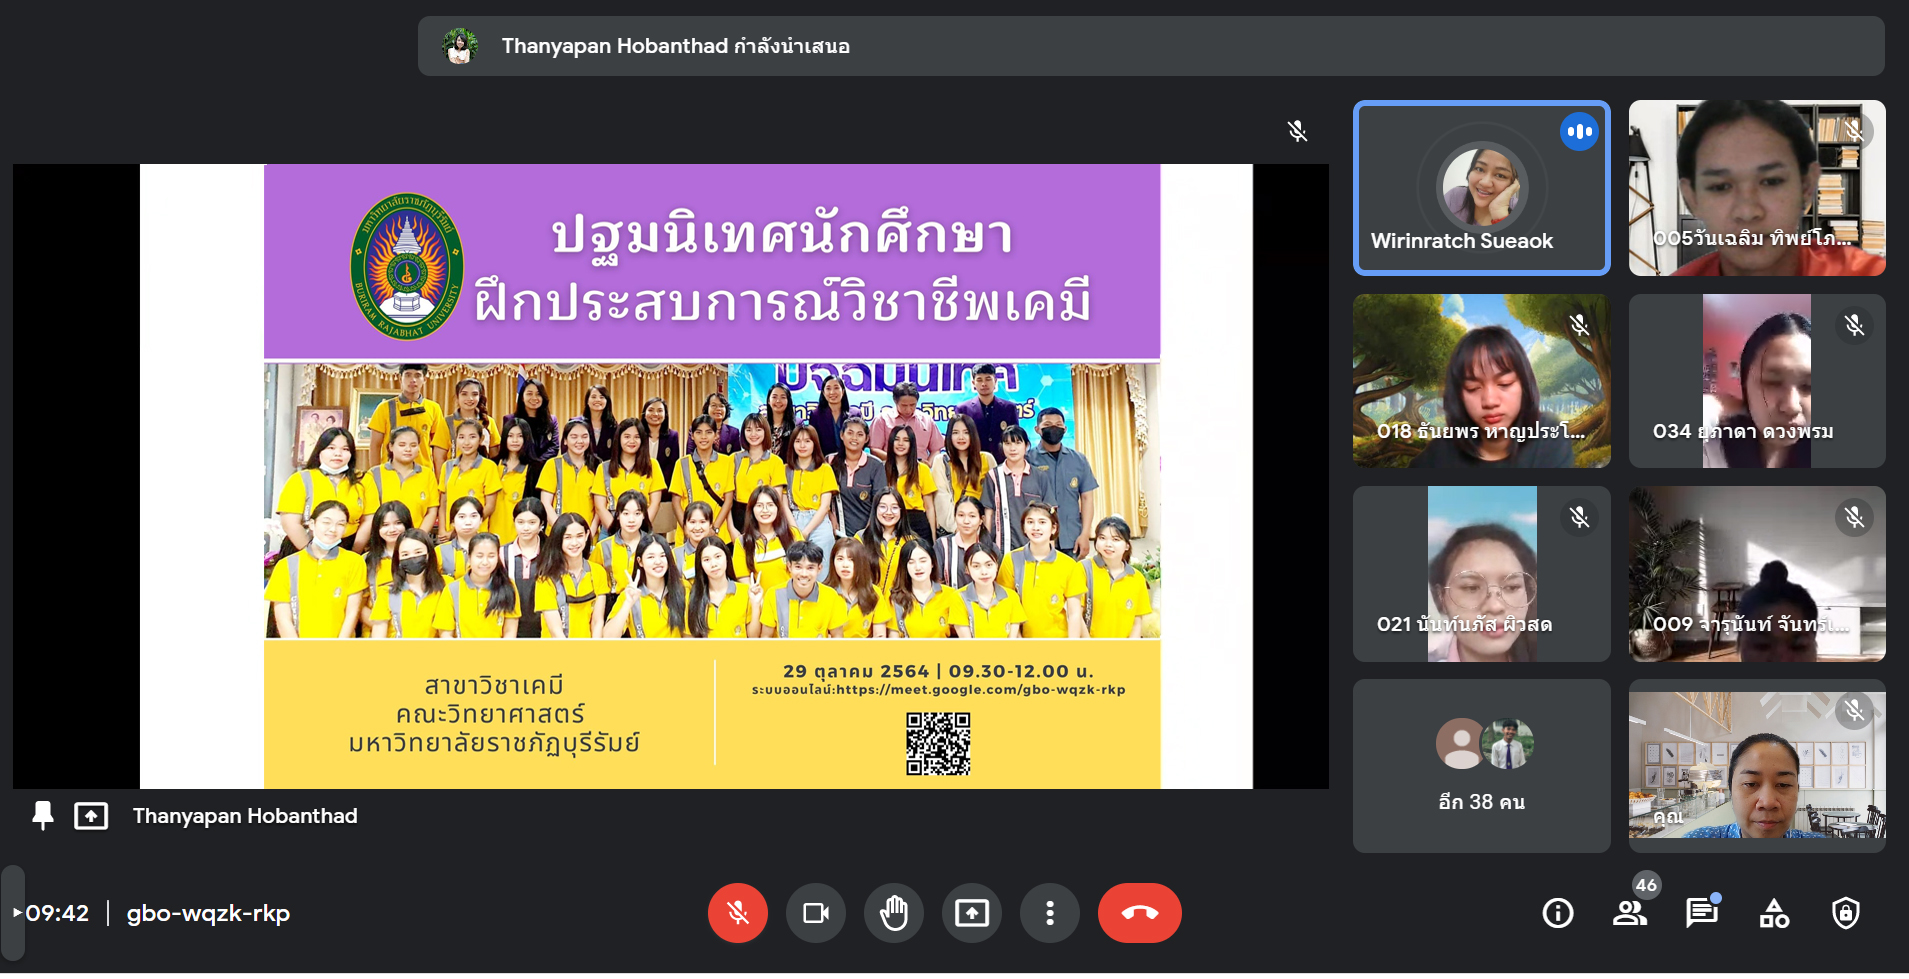Expand the side handle at the bottom-left edge
This screenshot has width=1909, height=979.
(12, 913)
